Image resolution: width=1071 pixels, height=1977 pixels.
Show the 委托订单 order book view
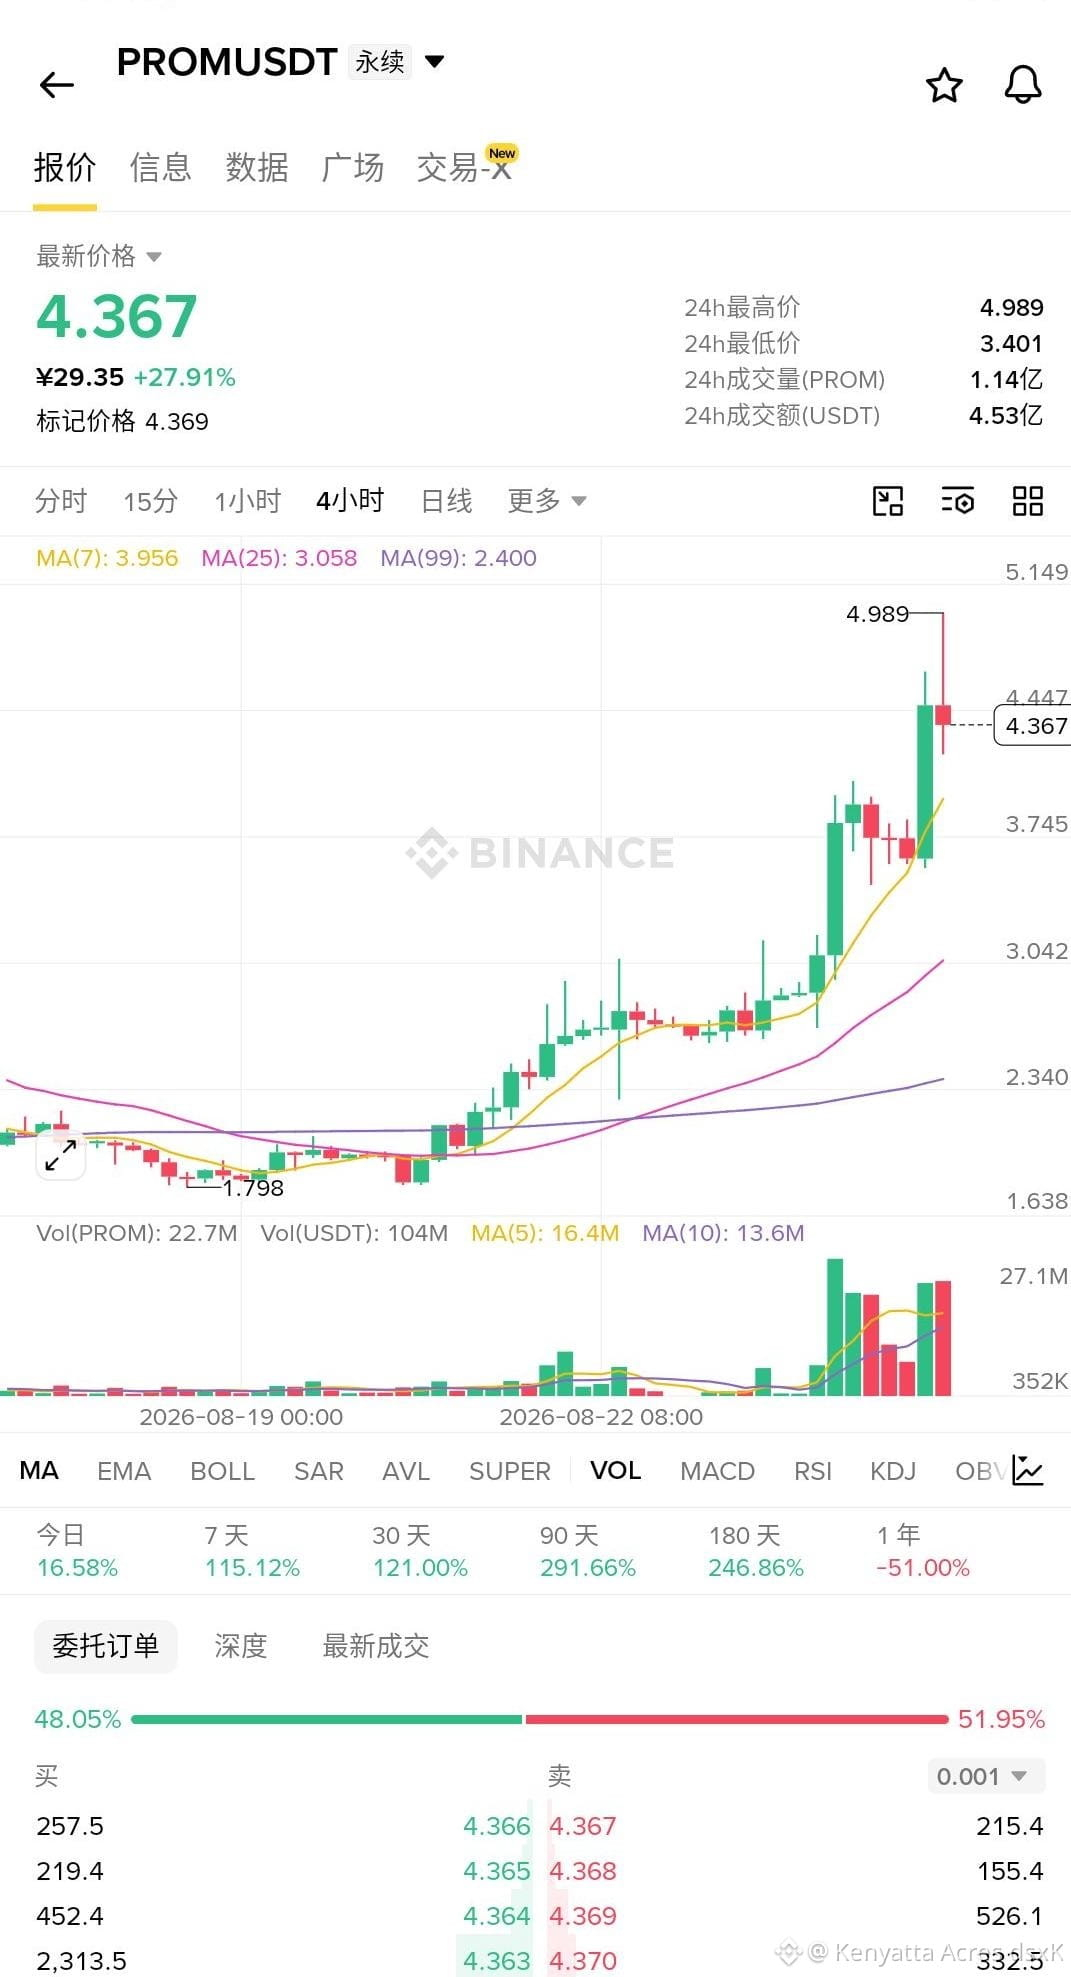click(x=106, y=1646)
